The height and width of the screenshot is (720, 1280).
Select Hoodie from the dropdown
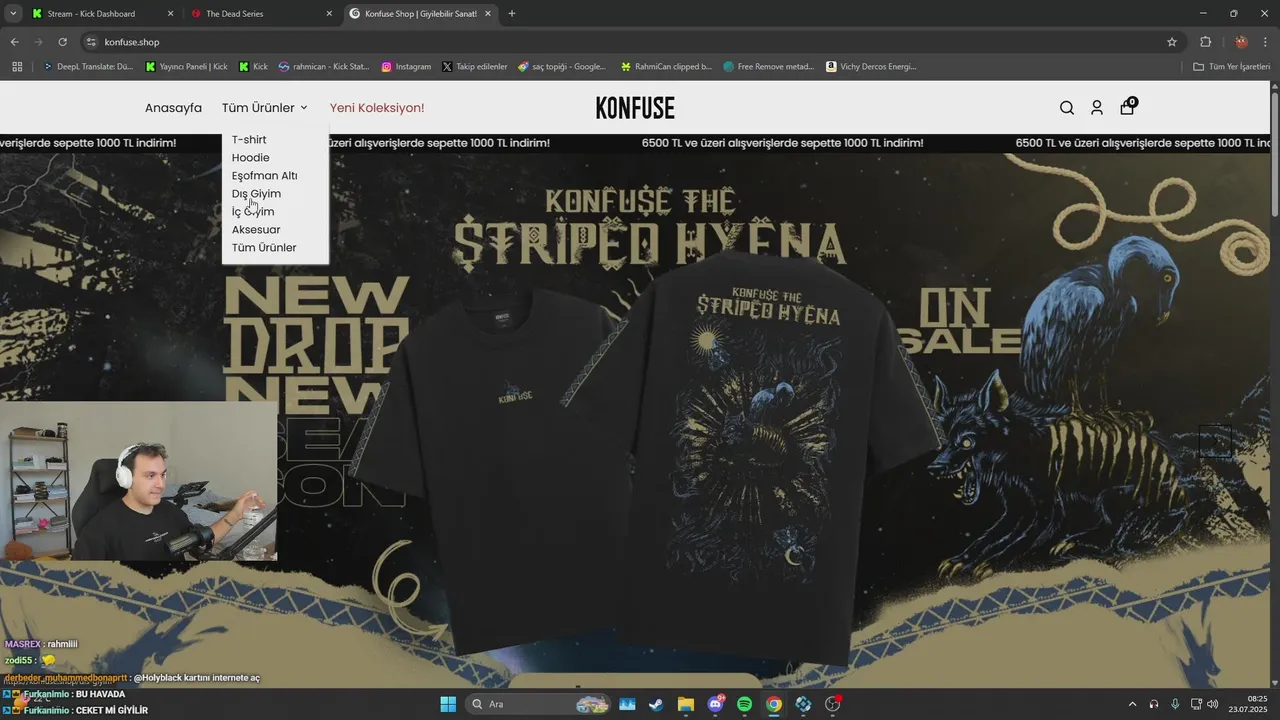point(251,158)
